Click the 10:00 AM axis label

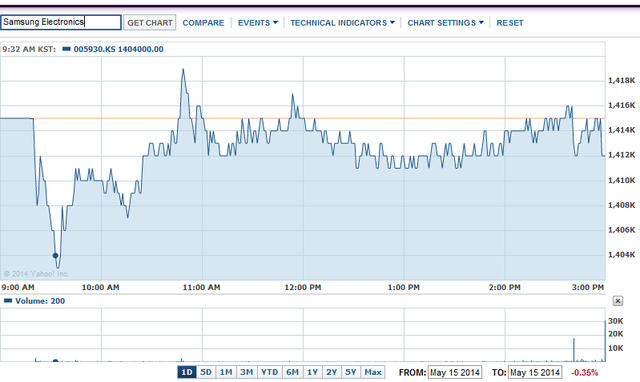coord(100,287)
